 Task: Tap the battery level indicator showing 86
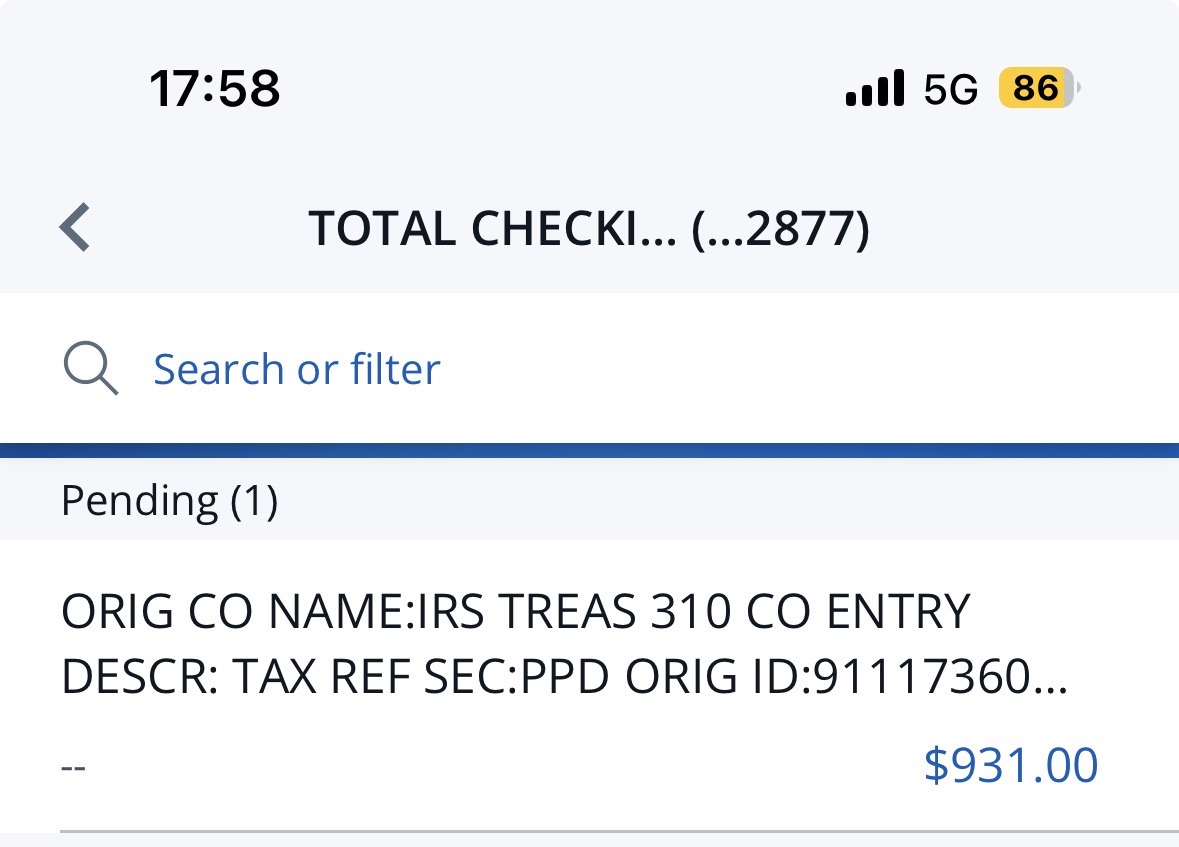point(1038,90)
